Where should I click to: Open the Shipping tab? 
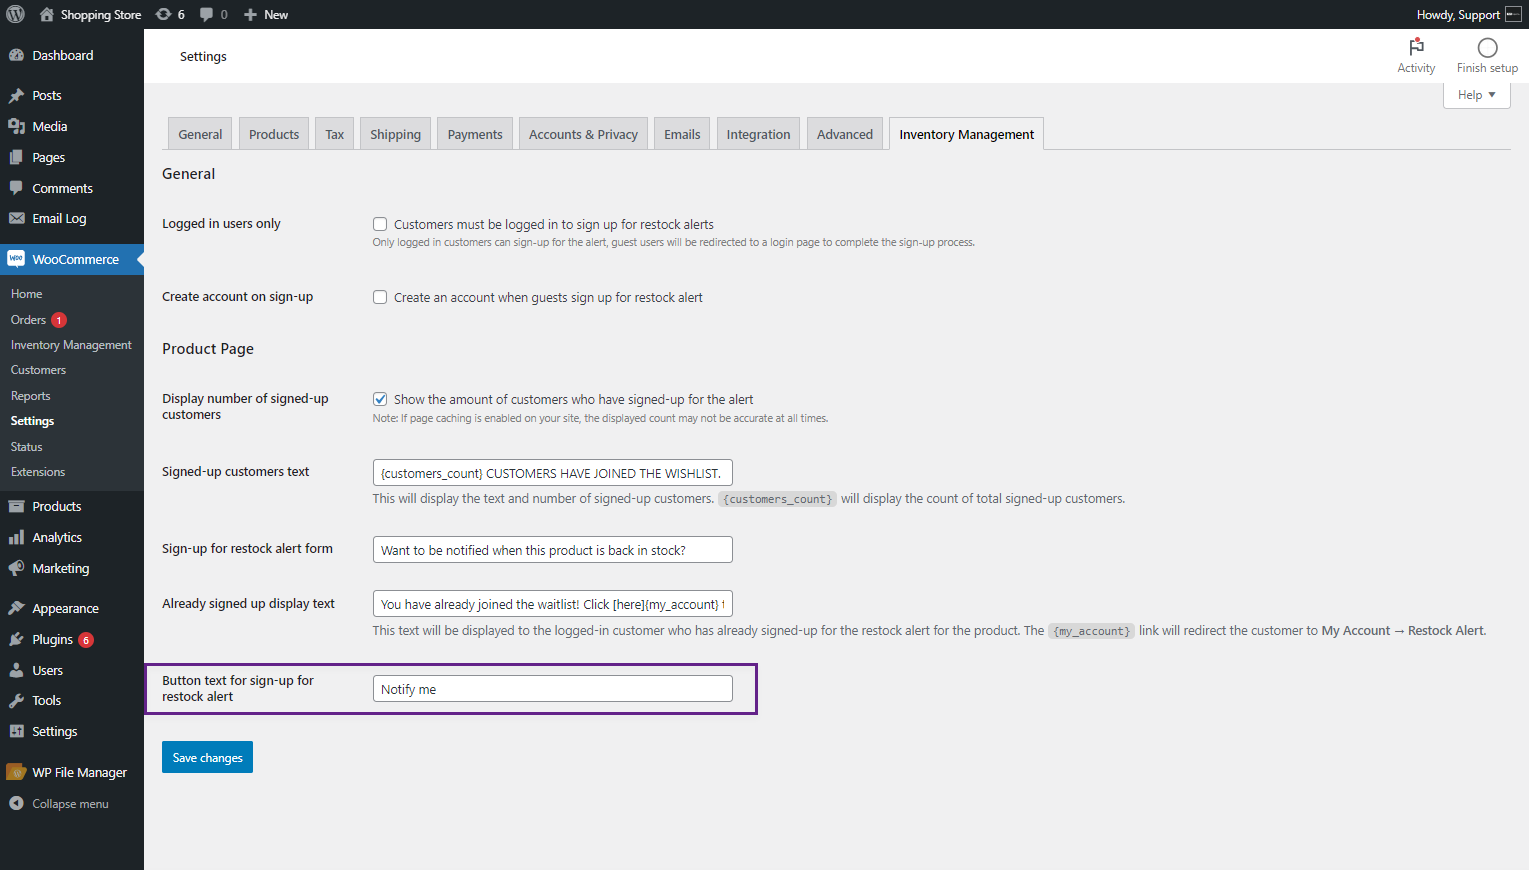coord(395,134)
